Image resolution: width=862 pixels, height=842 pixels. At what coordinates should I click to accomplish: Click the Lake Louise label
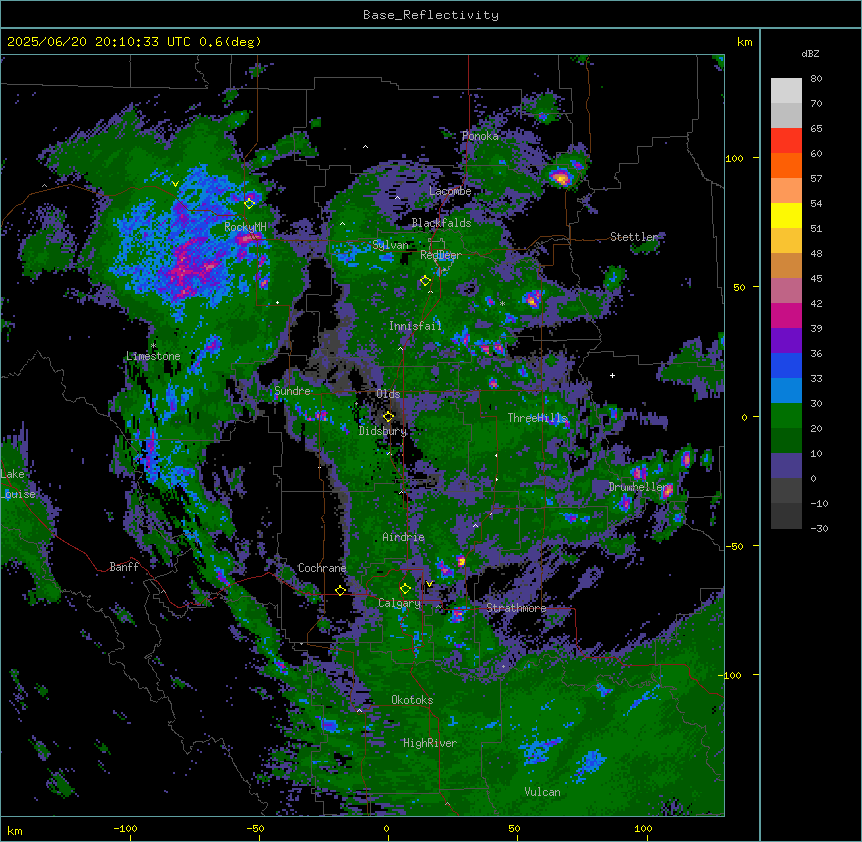click(19, 484)
